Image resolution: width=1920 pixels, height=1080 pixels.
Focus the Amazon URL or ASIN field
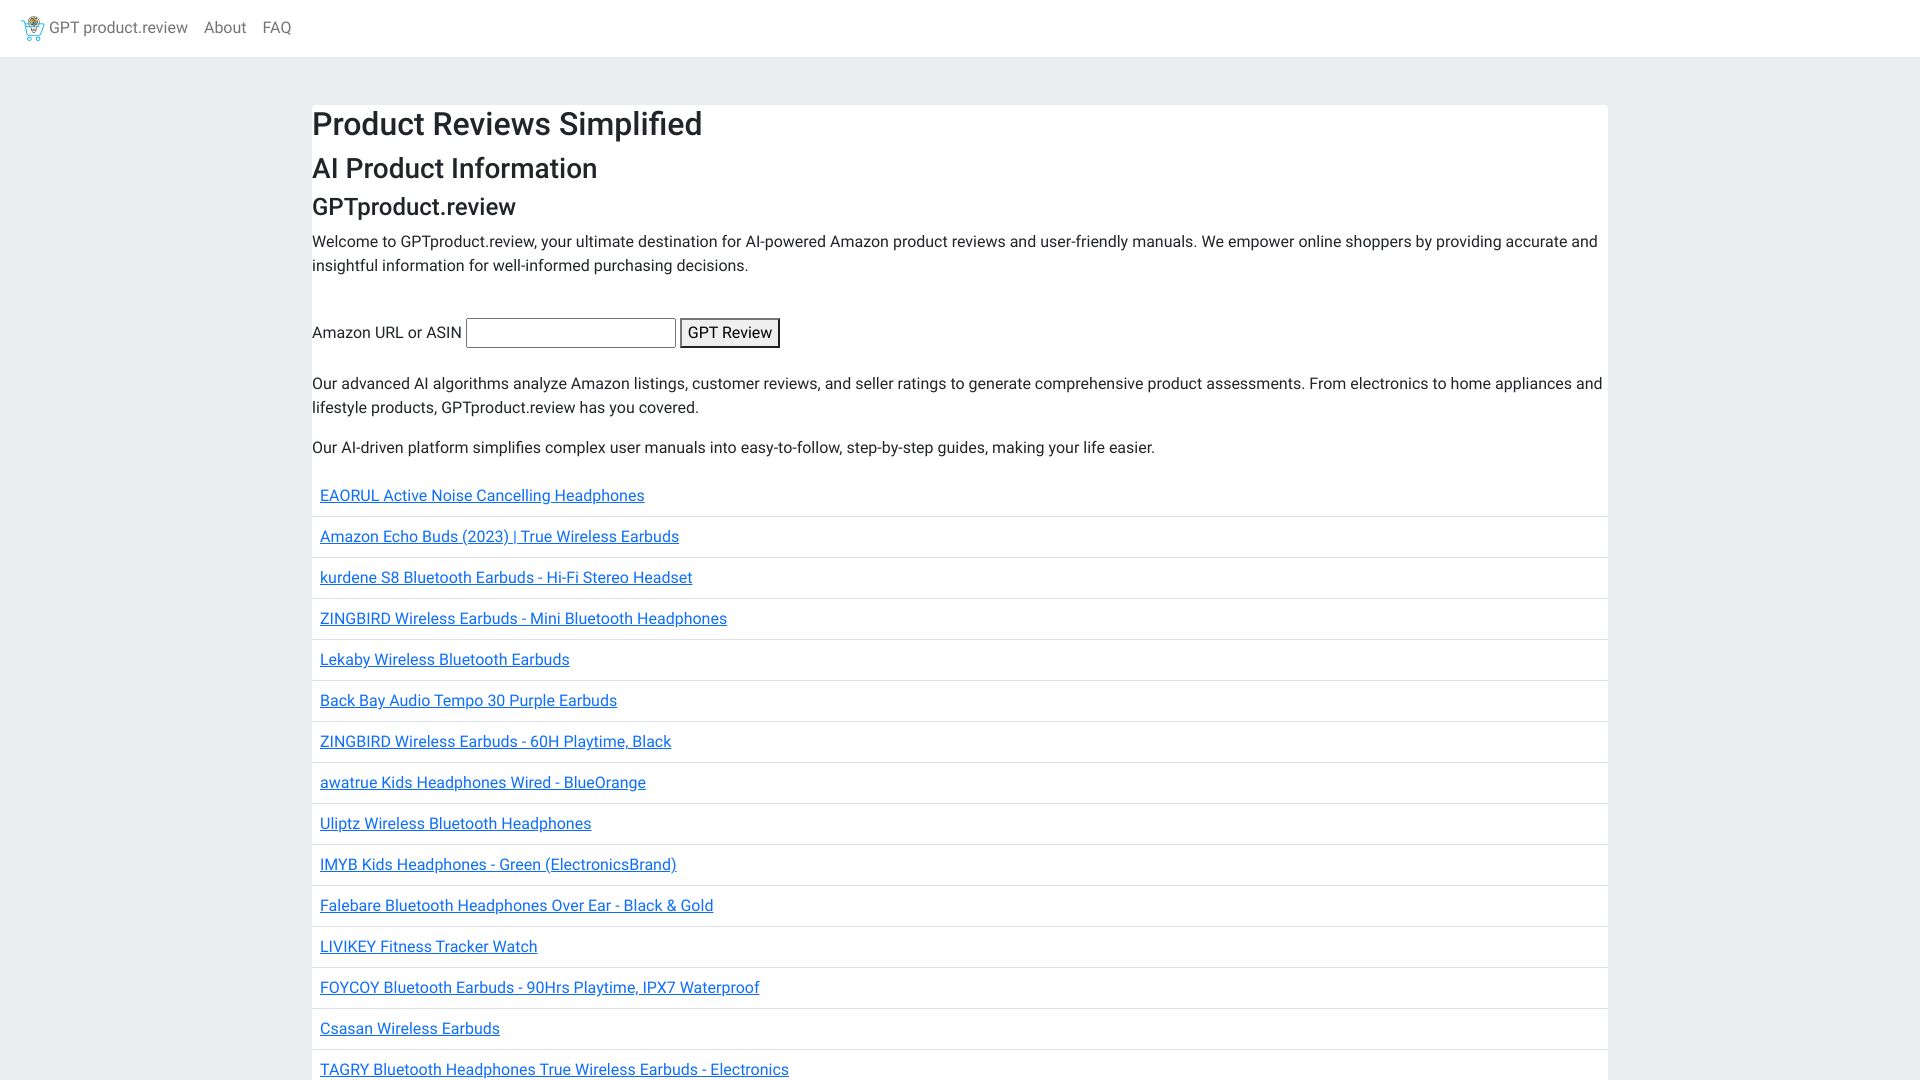pyautogui.click(x=570, y=333)
